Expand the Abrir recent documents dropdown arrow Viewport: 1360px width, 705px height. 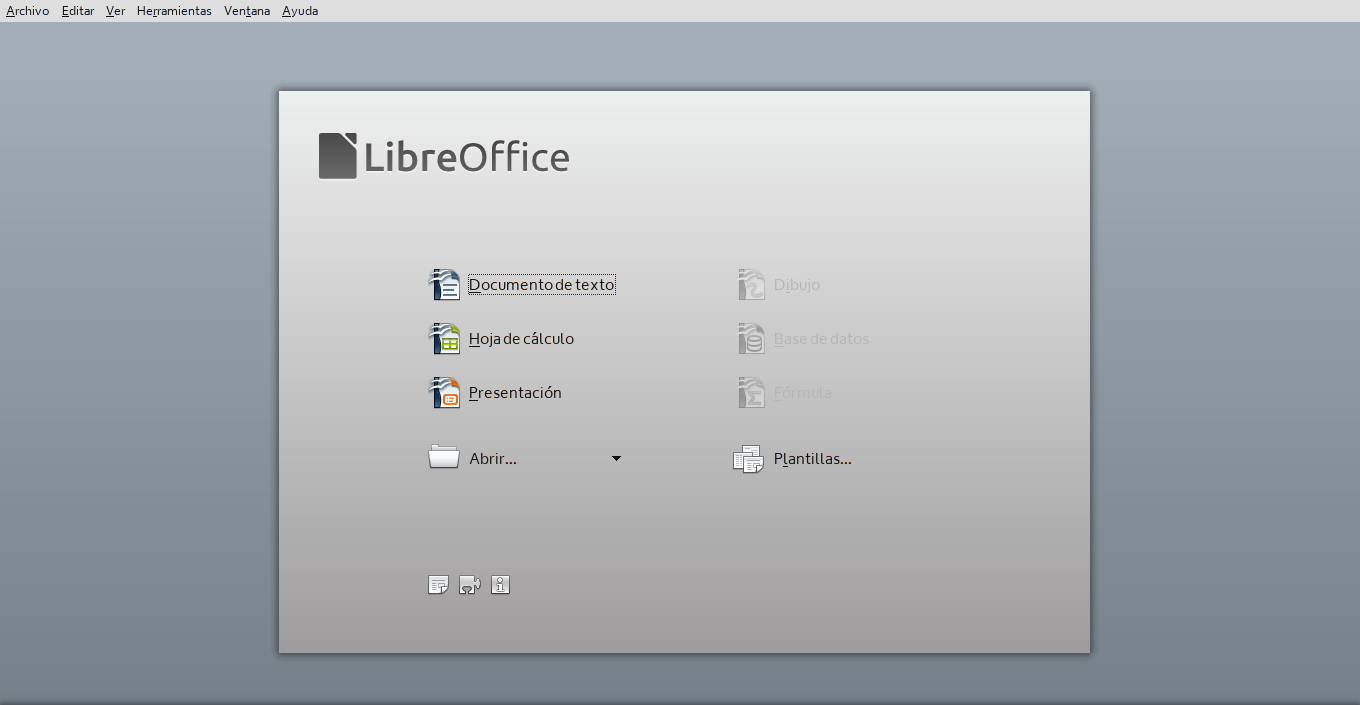point(616,459)
